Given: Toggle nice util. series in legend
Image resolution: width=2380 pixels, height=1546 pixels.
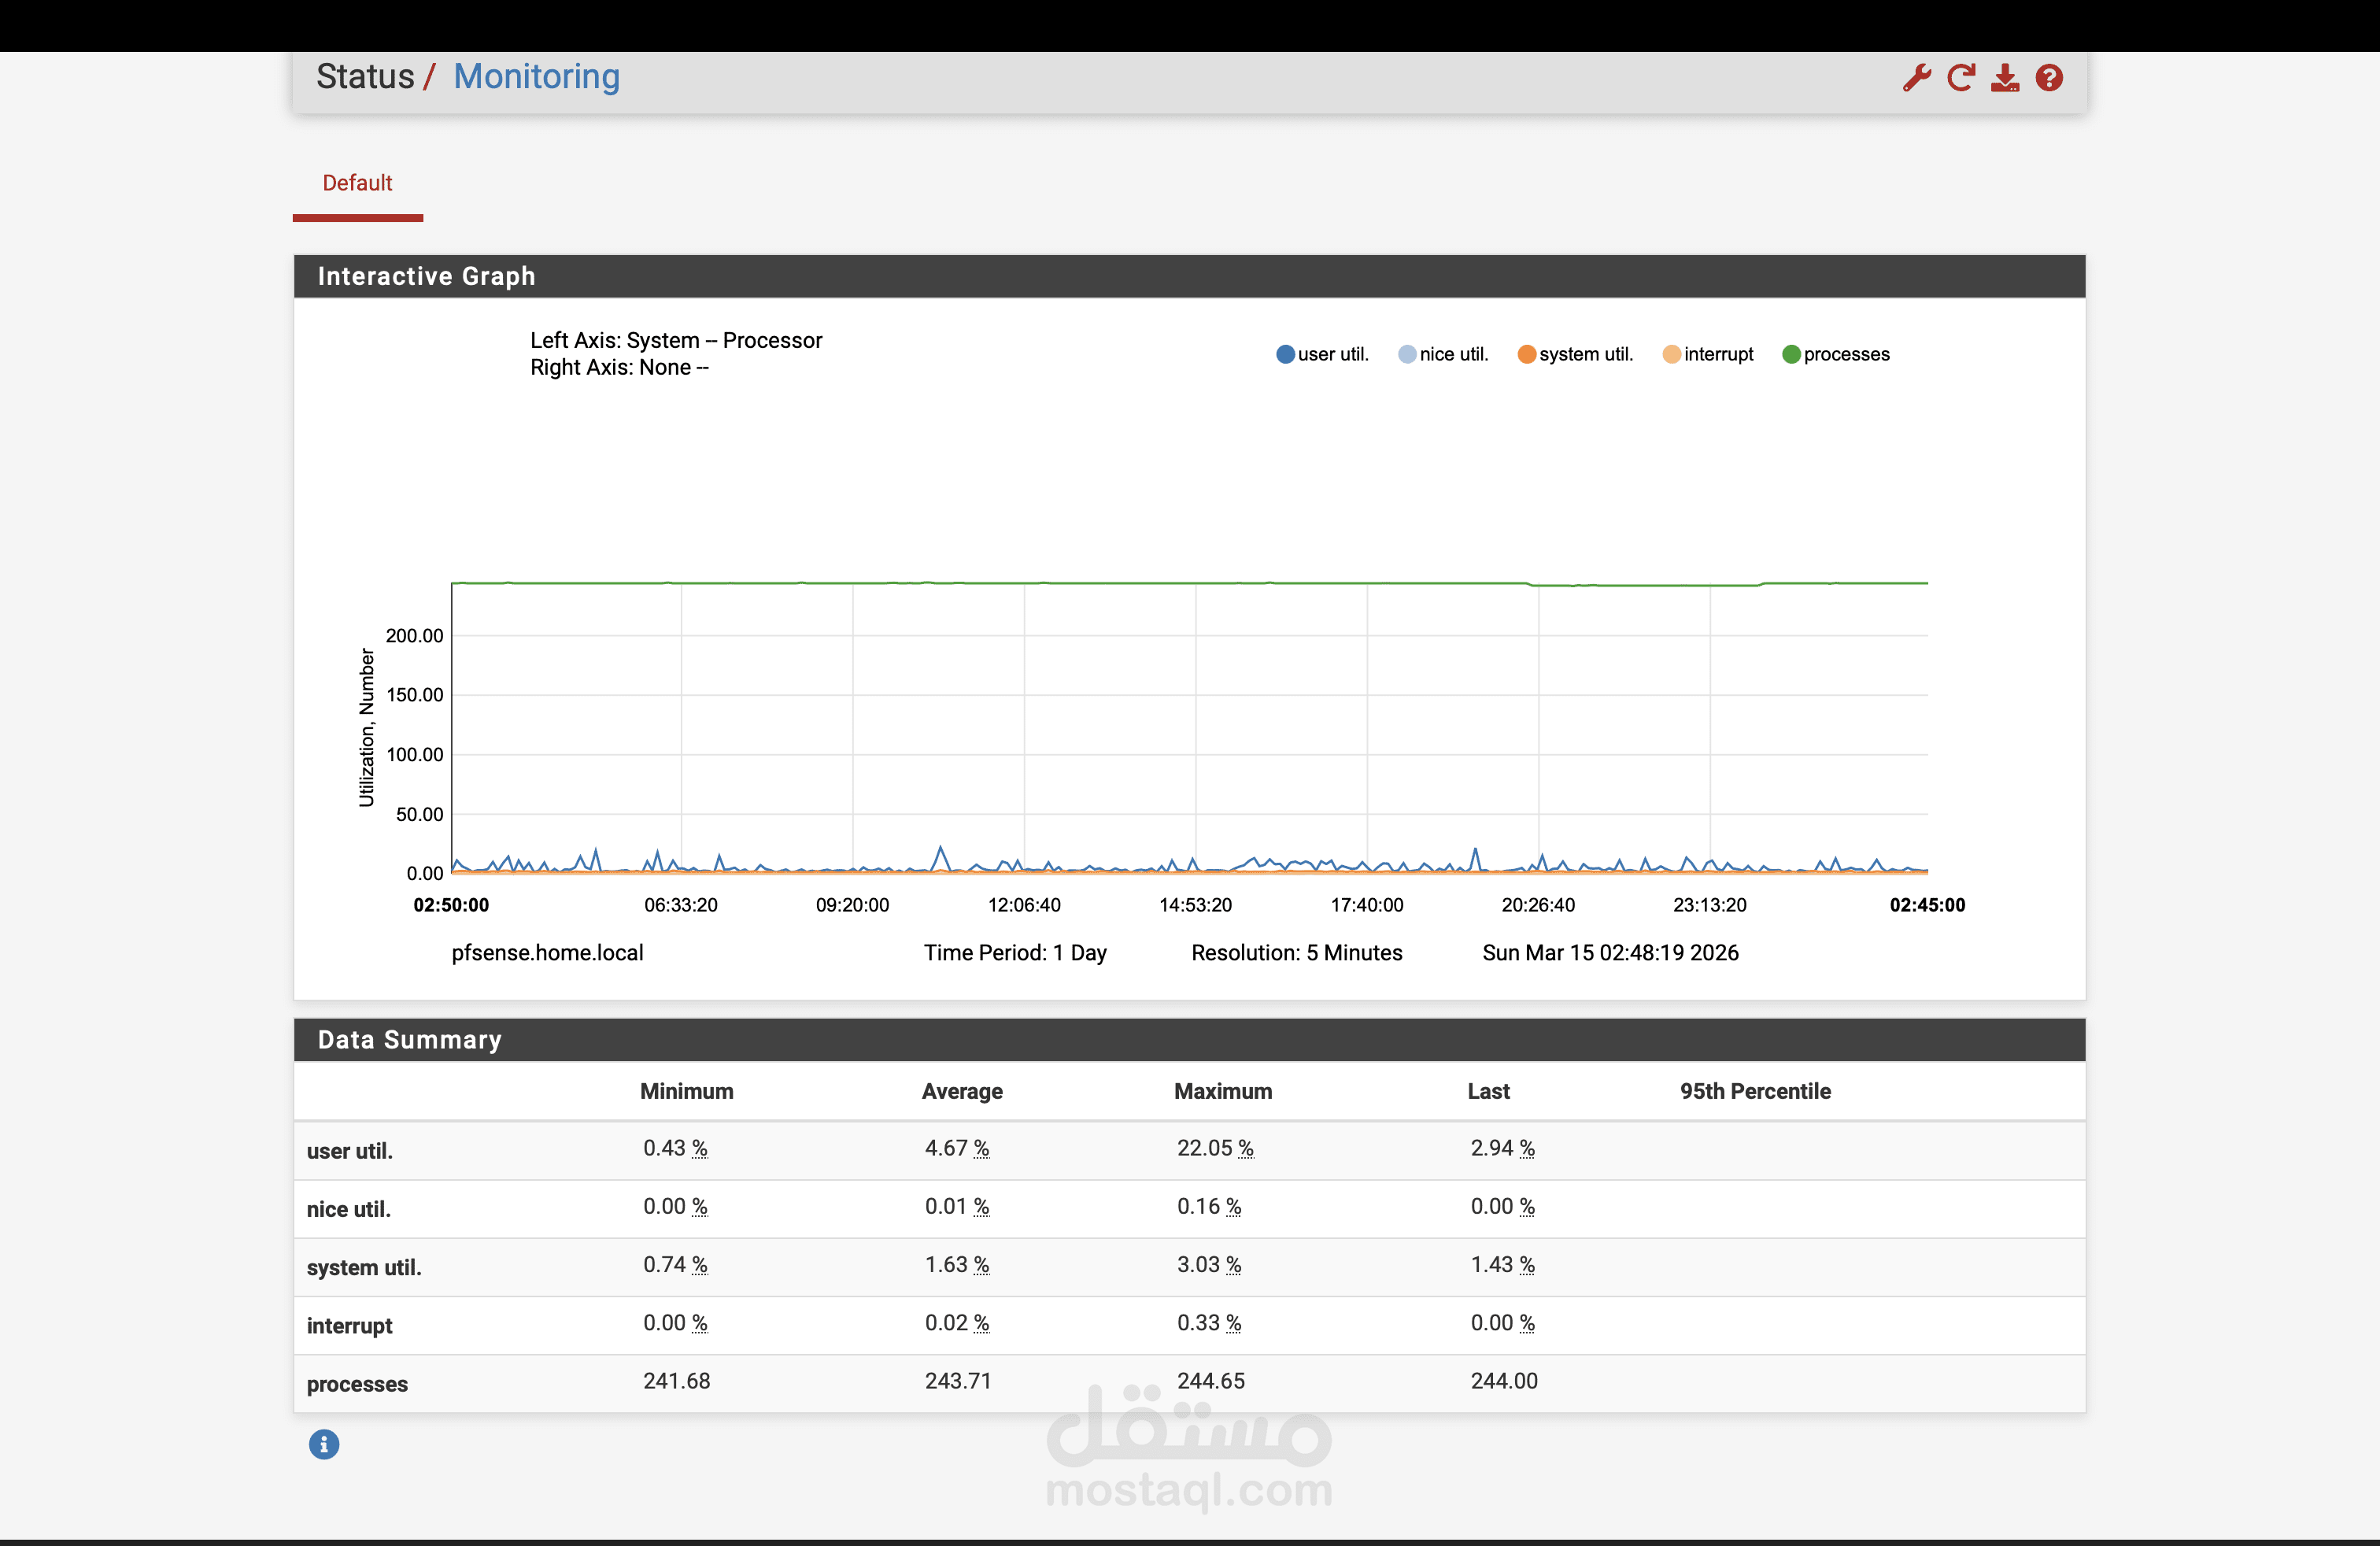Looking at the screenshot, I should click(1443, 354).
